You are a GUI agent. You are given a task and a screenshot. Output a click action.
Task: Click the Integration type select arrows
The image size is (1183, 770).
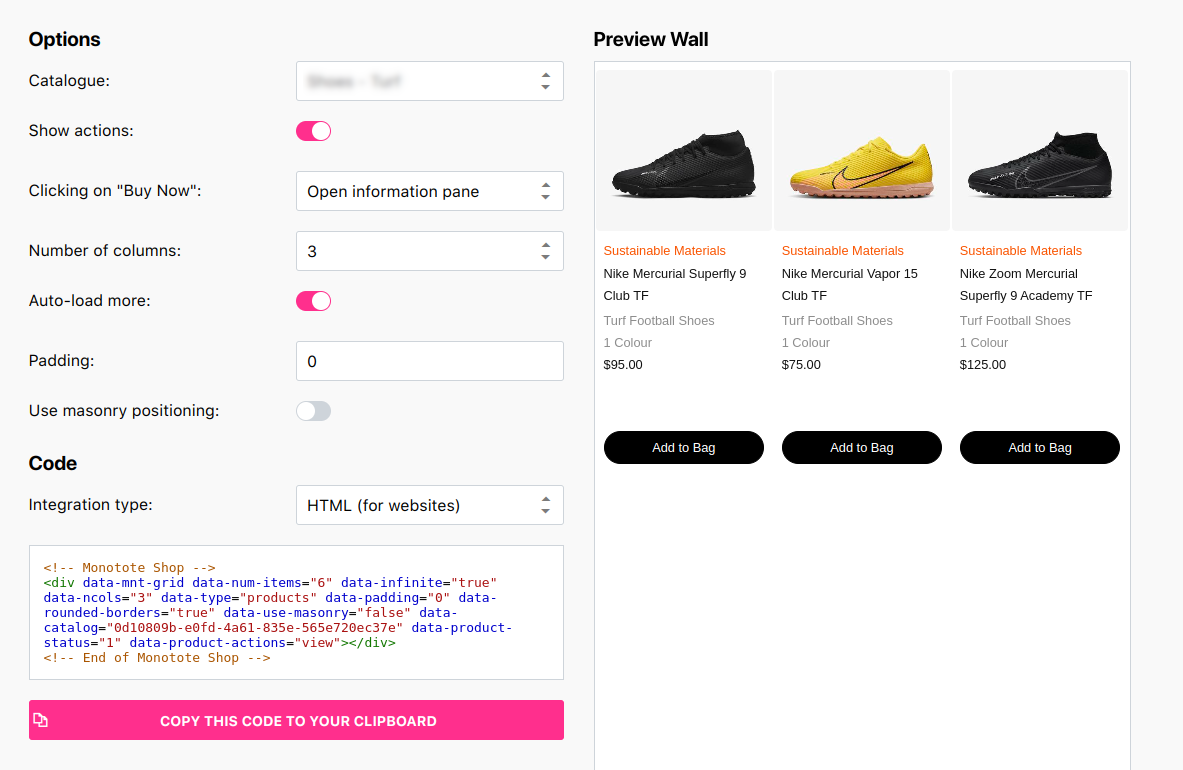(545, 505)
